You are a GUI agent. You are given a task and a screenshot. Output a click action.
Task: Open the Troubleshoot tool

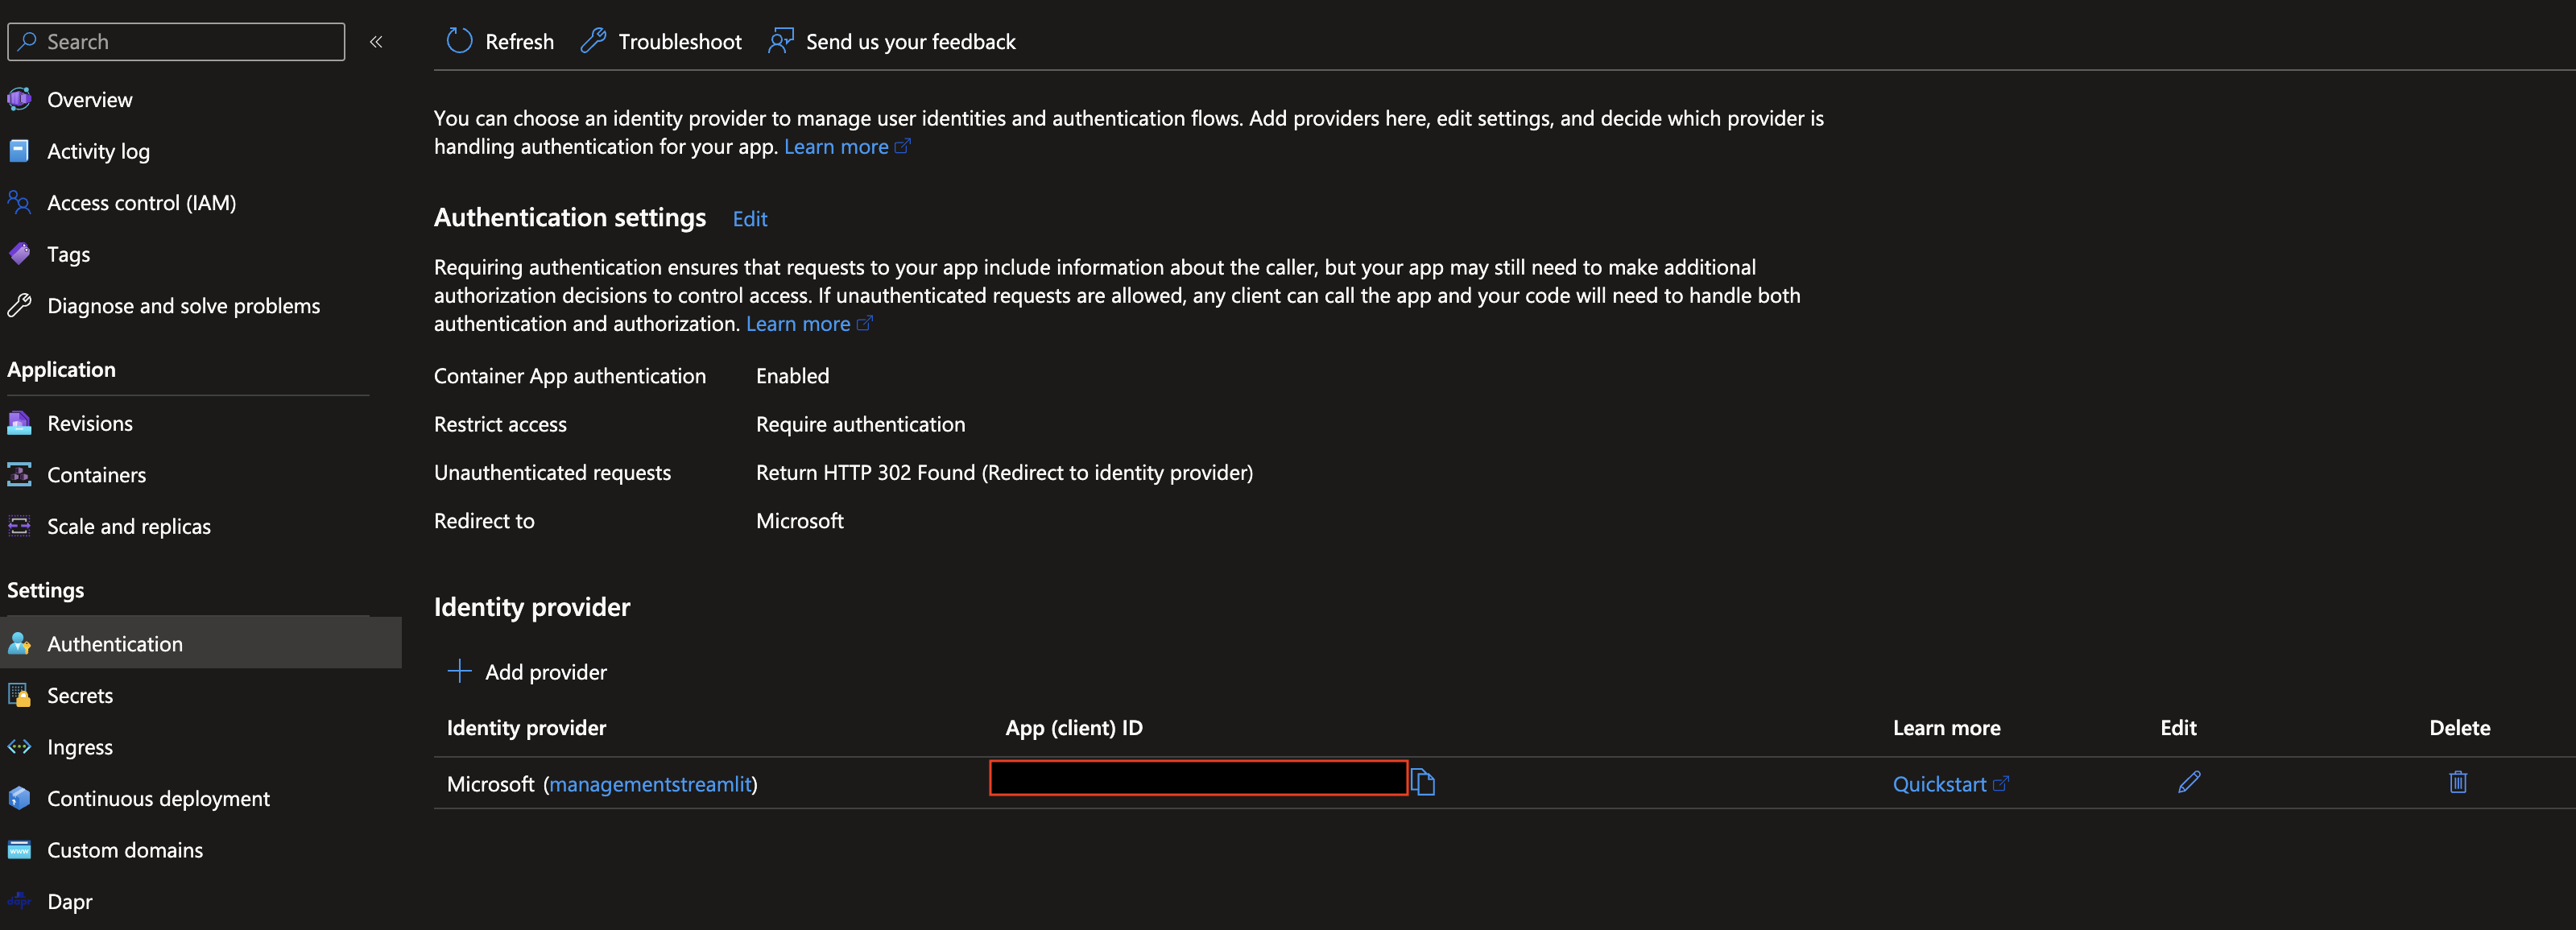coord(660,41)
